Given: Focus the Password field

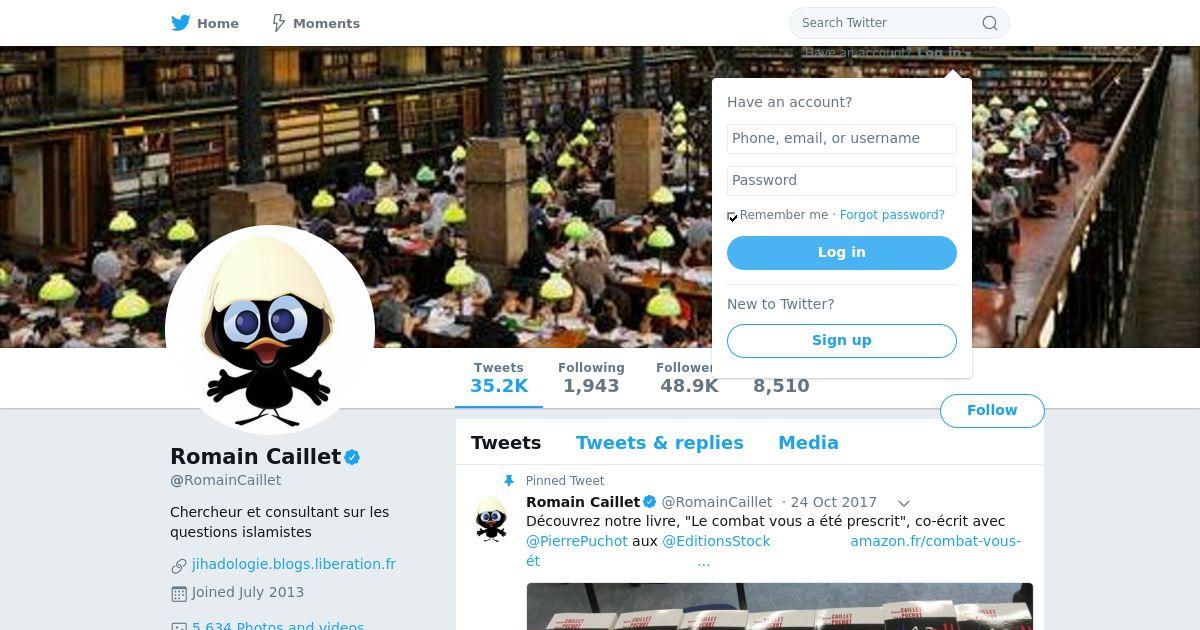Looking at the screenshot, I should (x=842, y=181).
